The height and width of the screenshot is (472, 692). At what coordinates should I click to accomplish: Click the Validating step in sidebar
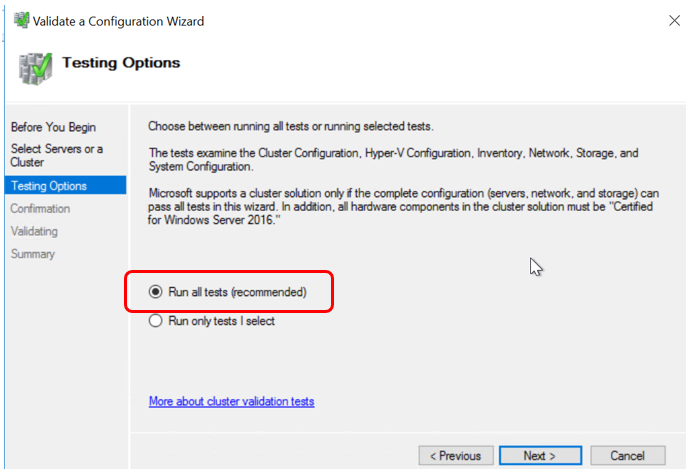coord(34,231)
